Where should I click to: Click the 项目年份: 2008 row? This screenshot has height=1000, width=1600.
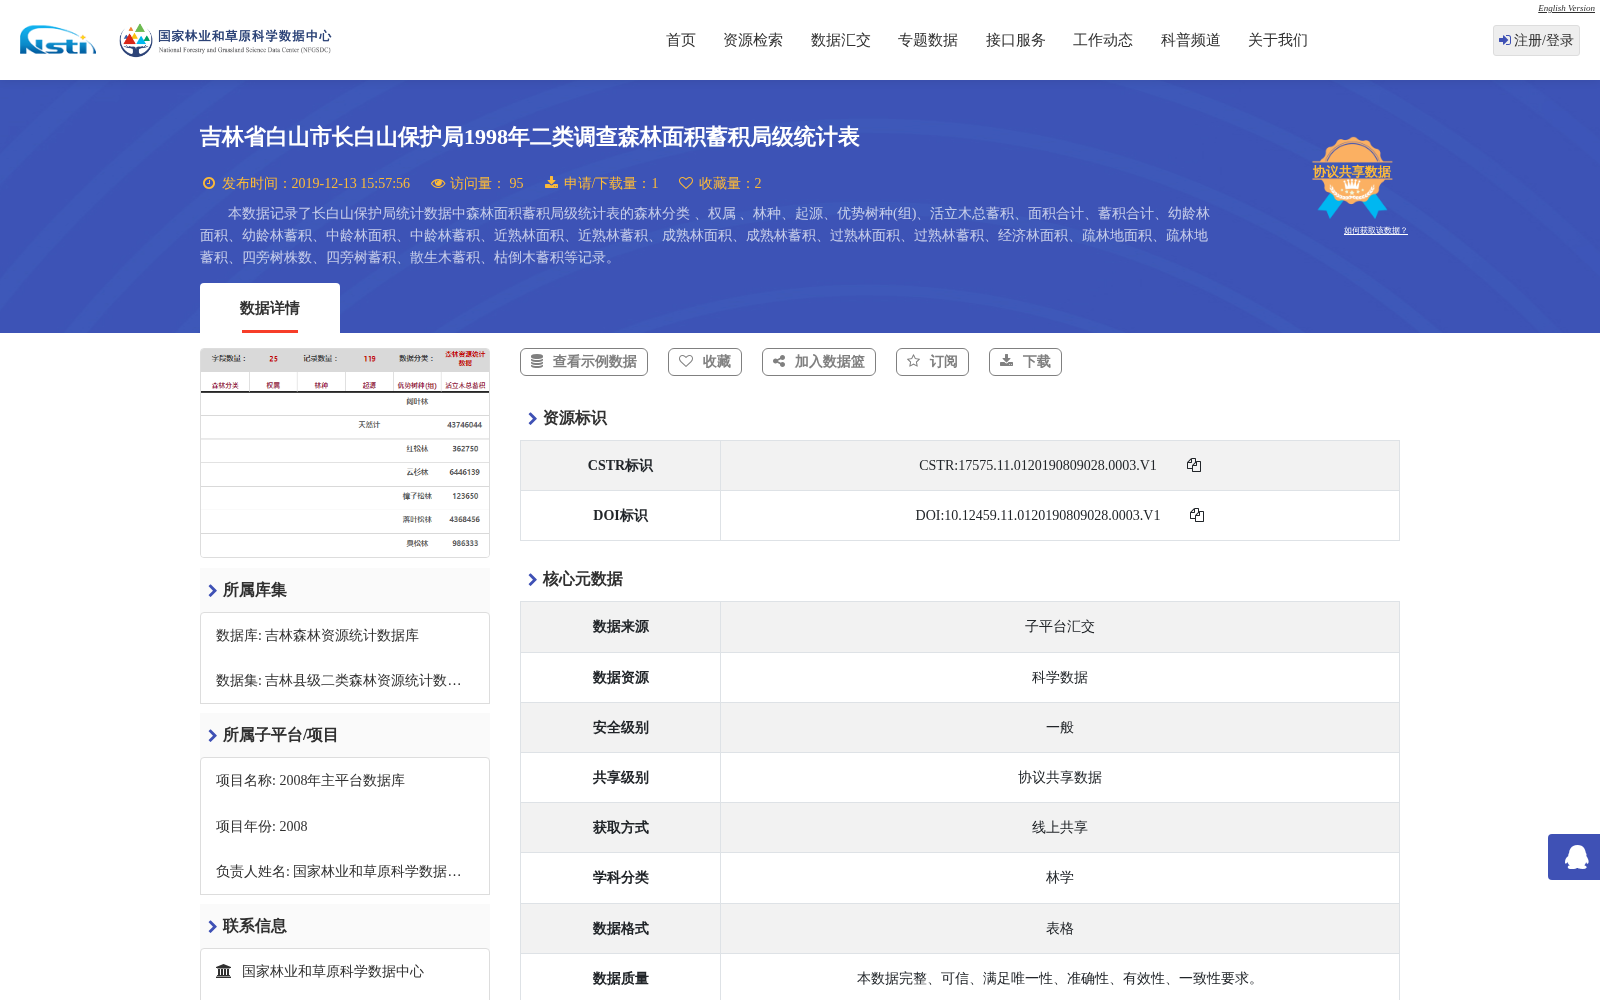262,826
